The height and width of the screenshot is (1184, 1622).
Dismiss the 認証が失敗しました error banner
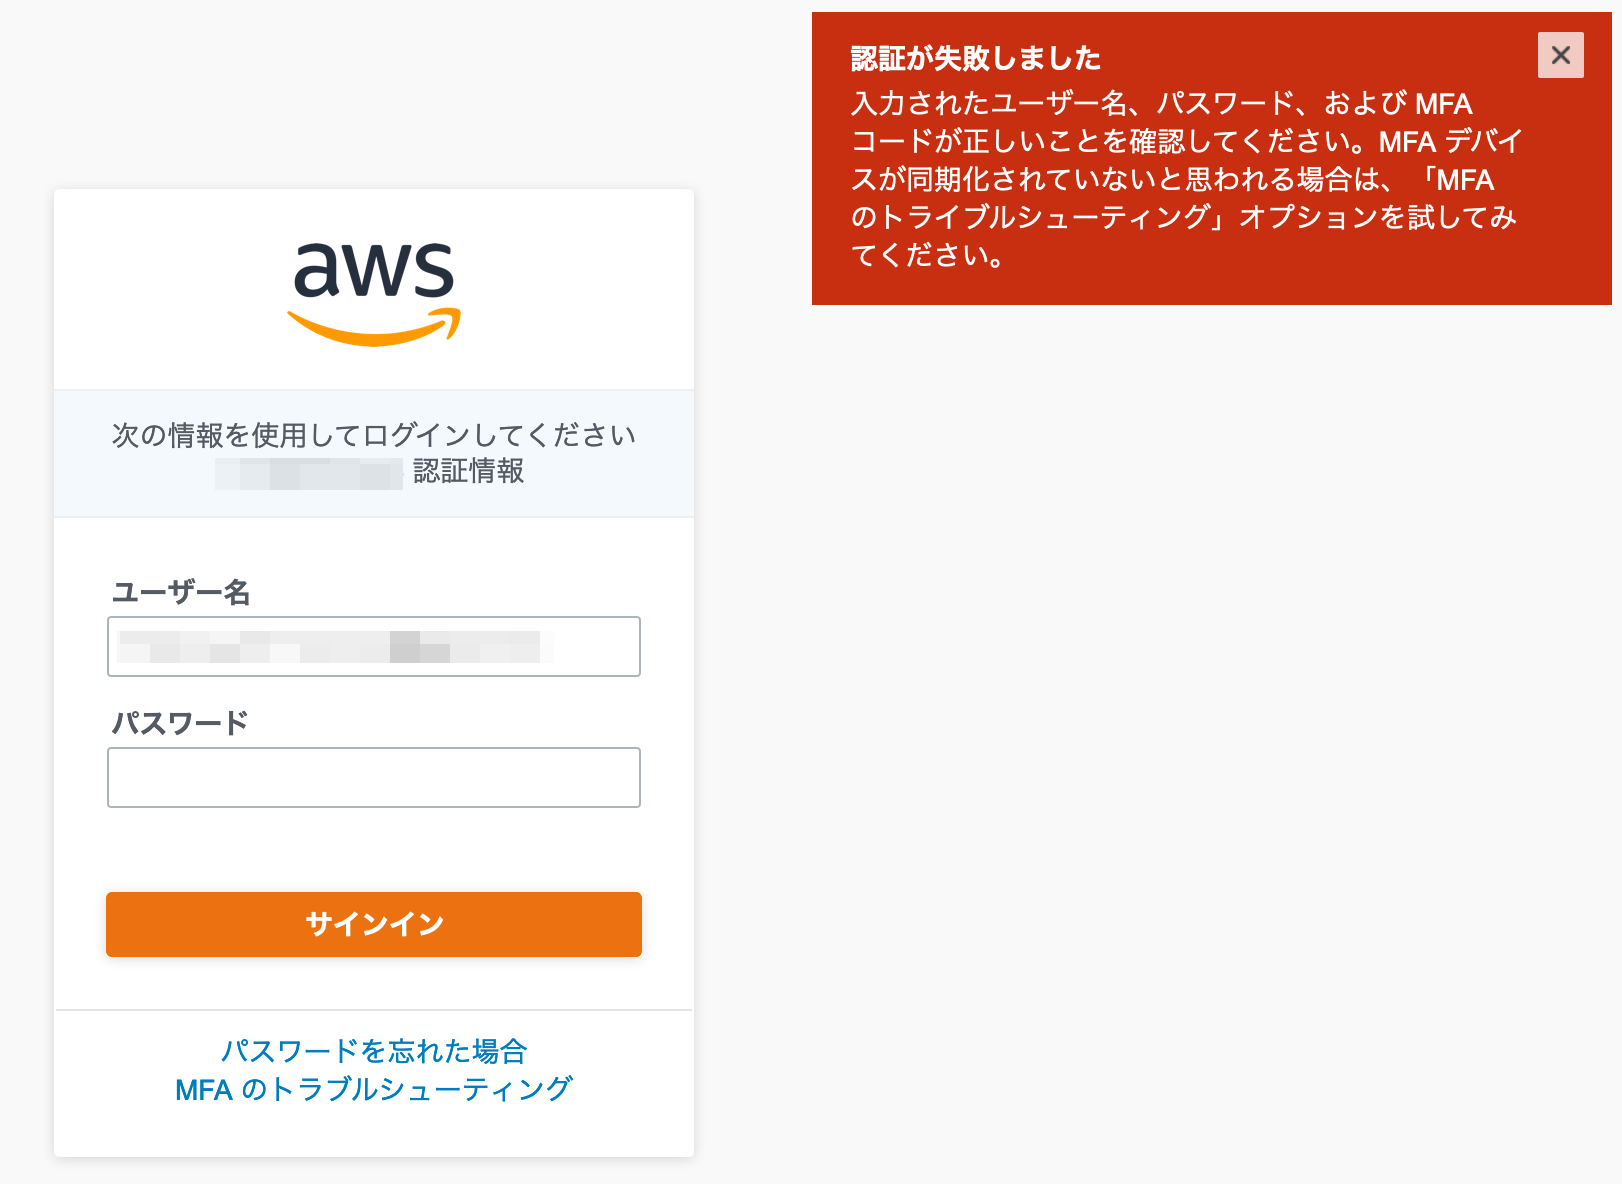tap(1561, 56)
